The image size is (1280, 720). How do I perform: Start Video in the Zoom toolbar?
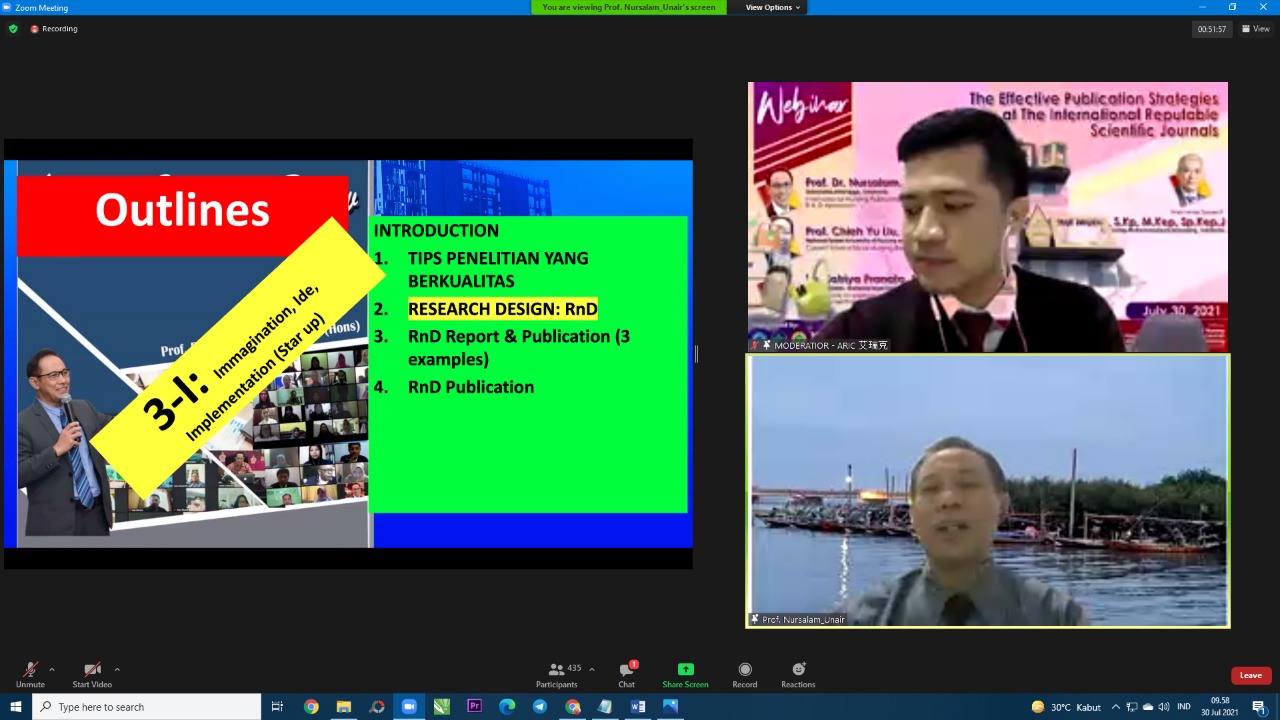click(92, 675)
